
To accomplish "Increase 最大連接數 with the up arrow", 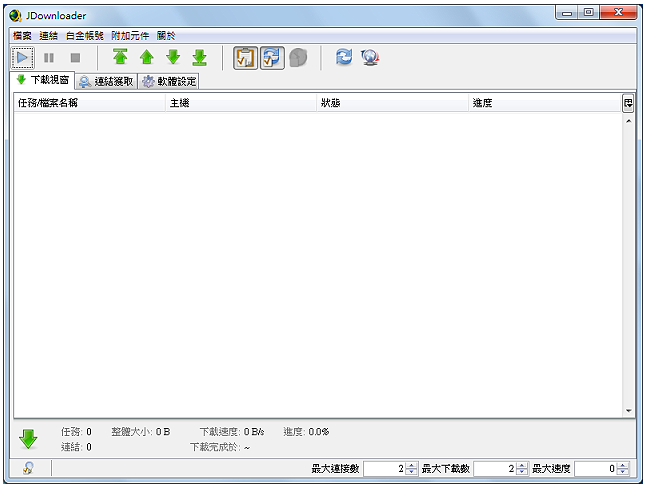I will pyautogui.click(x=412, y=465).
